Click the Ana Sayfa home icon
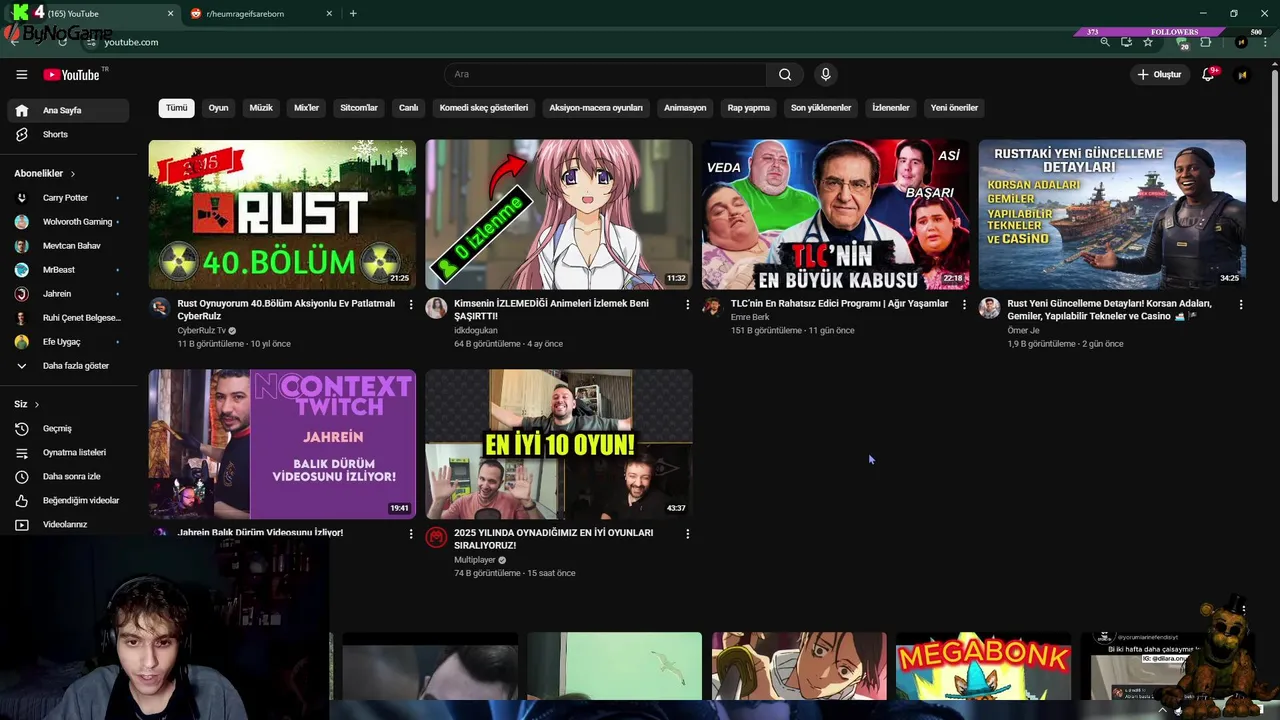Image resolution: width=1280 pixels, height=720 pixels. (21, 110)
